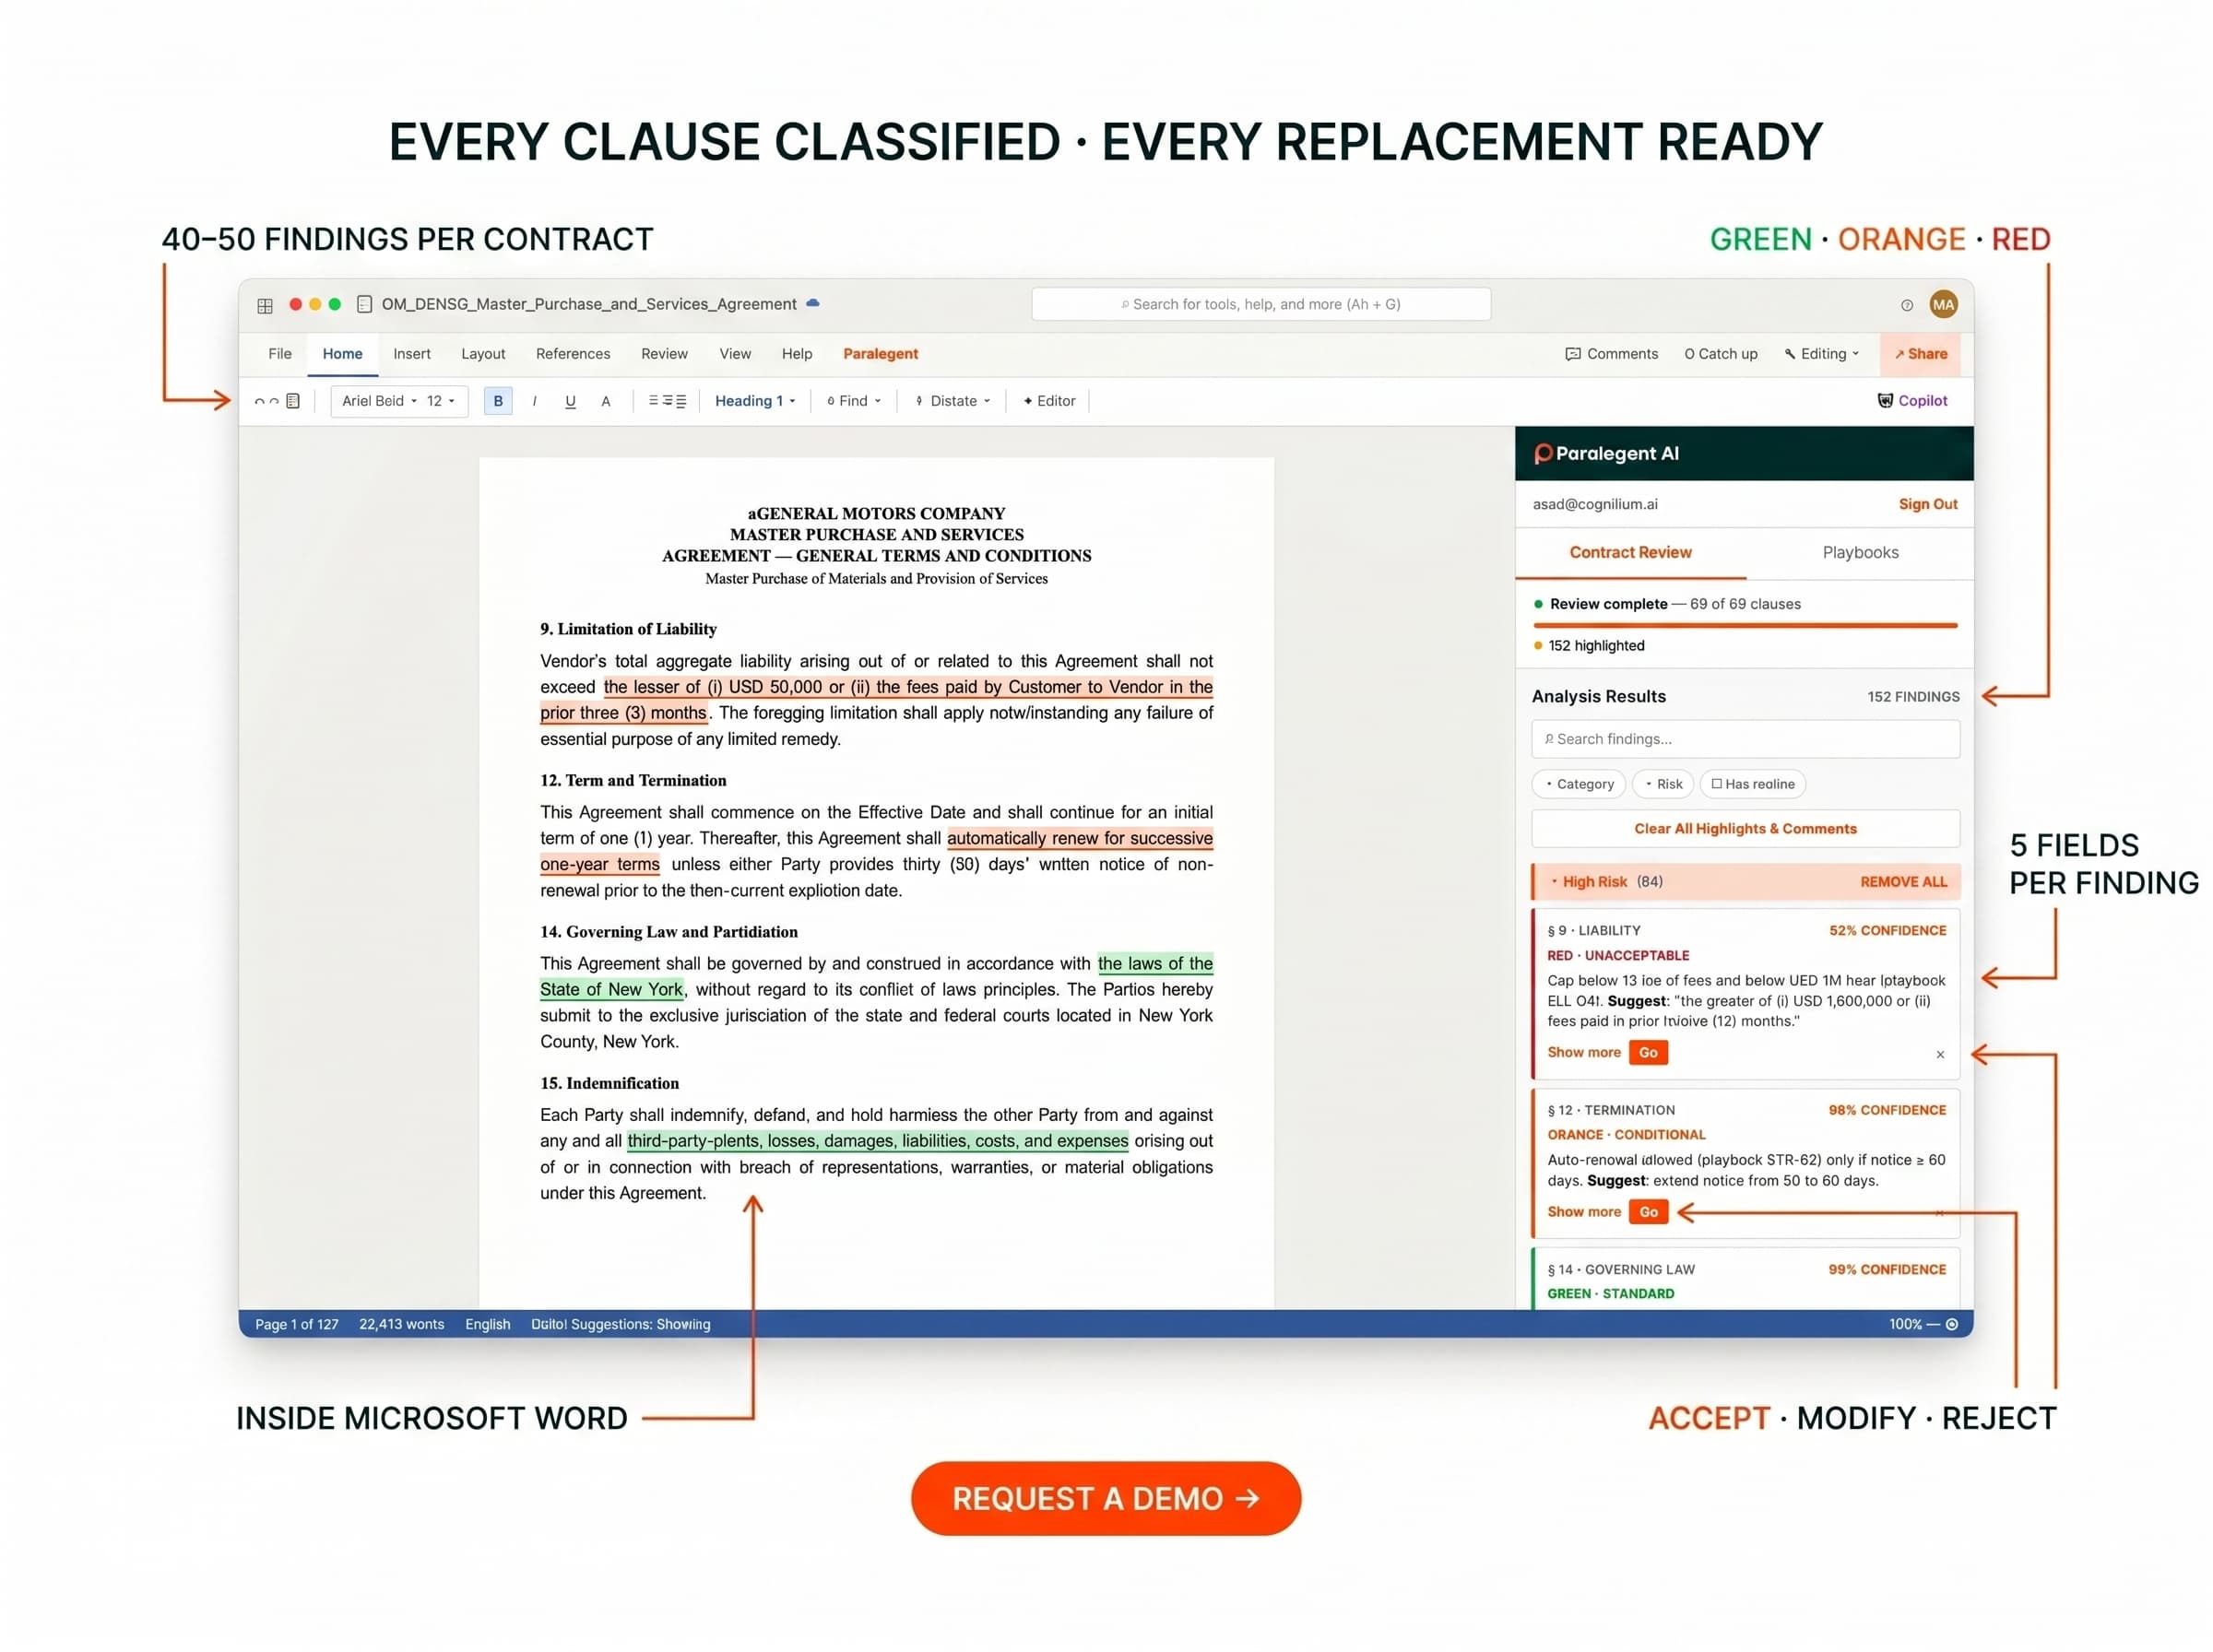Open the app launcher grid icon
2213x1652 pixels.
(x=265, y=306)
